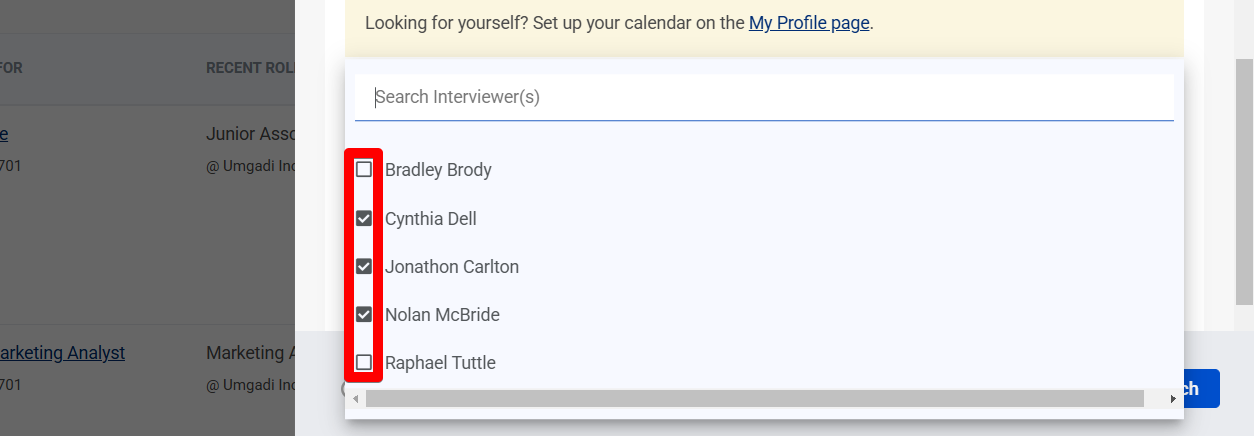The image size is (1254, 436).
Task: Click the left scroll arrow icon
Action: tap(355, 399)
